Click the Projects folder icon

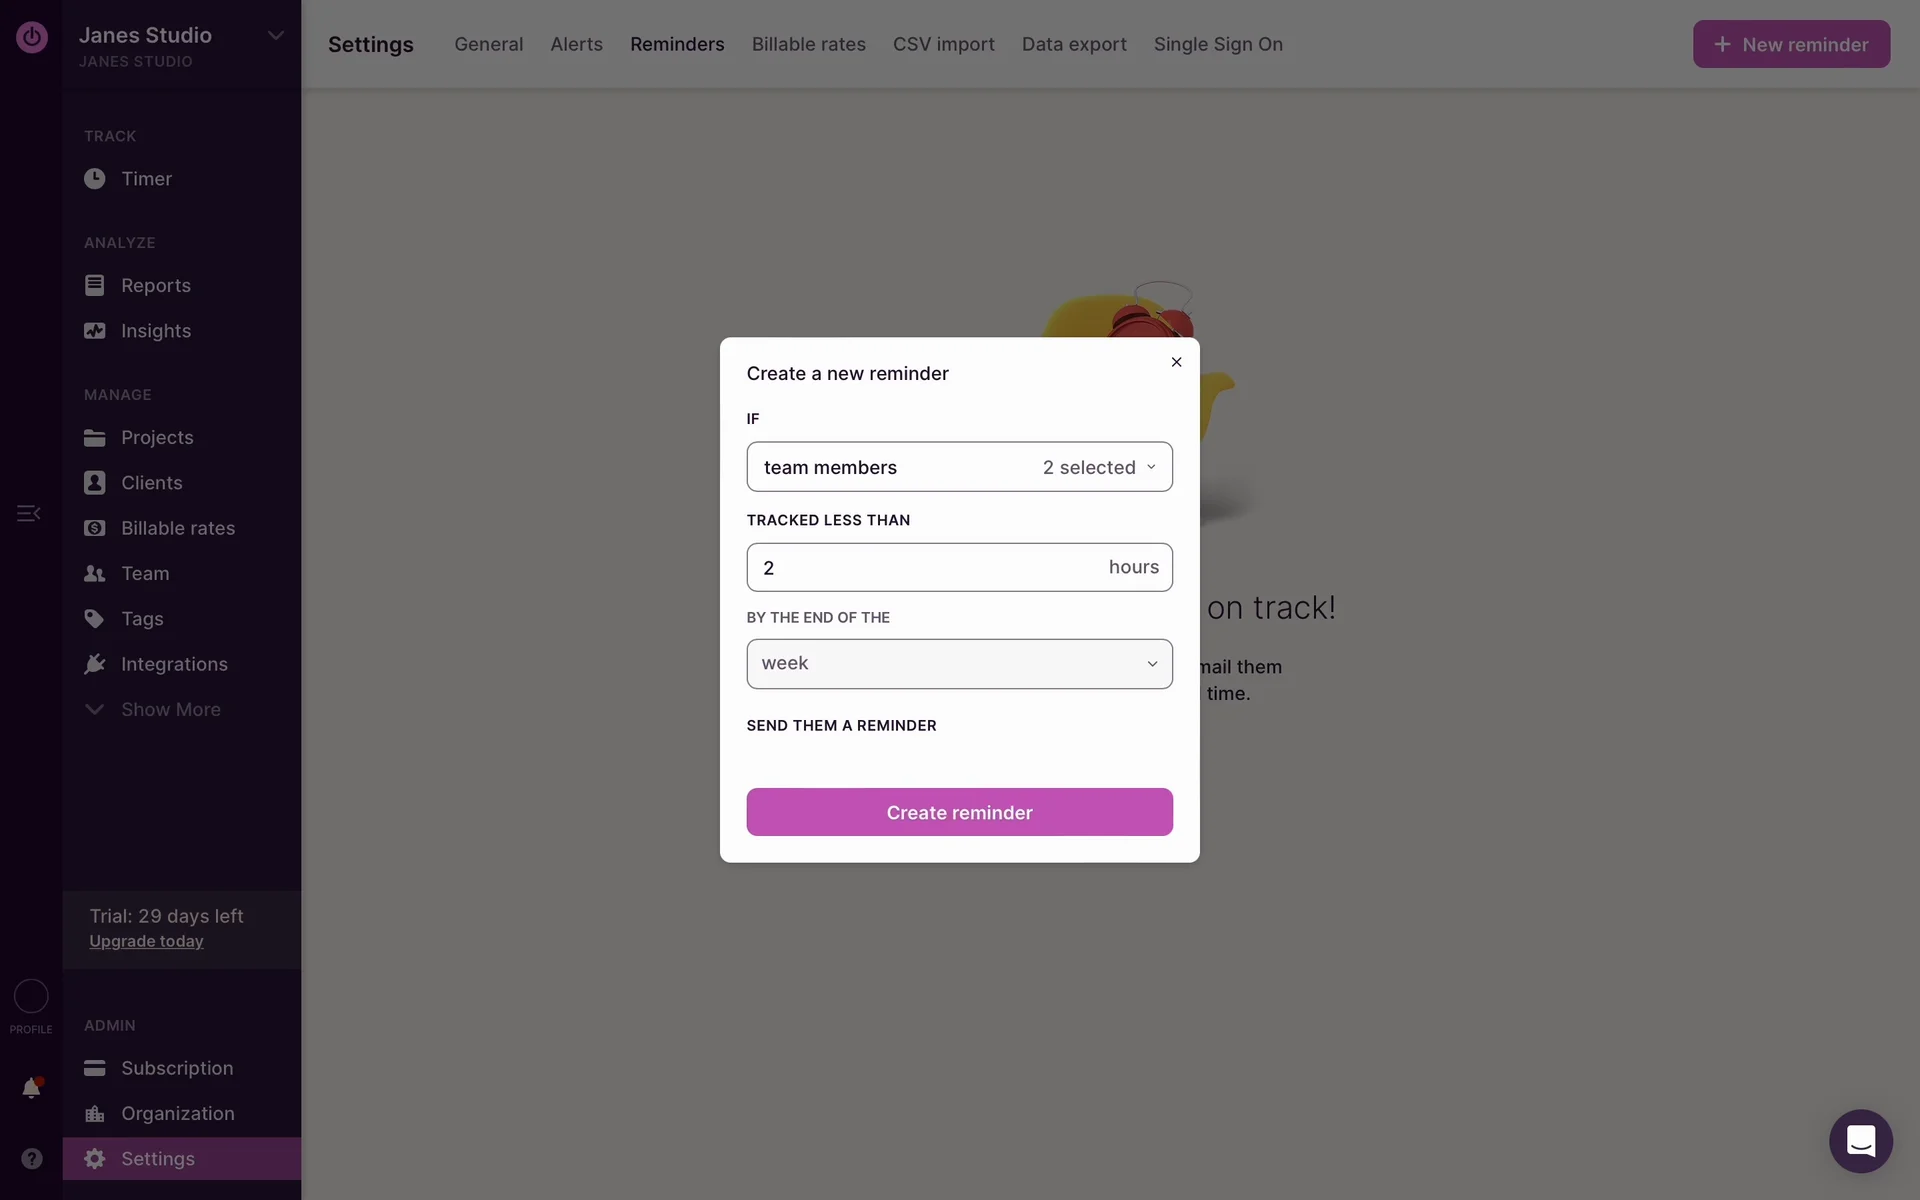(x=94, y=438)
